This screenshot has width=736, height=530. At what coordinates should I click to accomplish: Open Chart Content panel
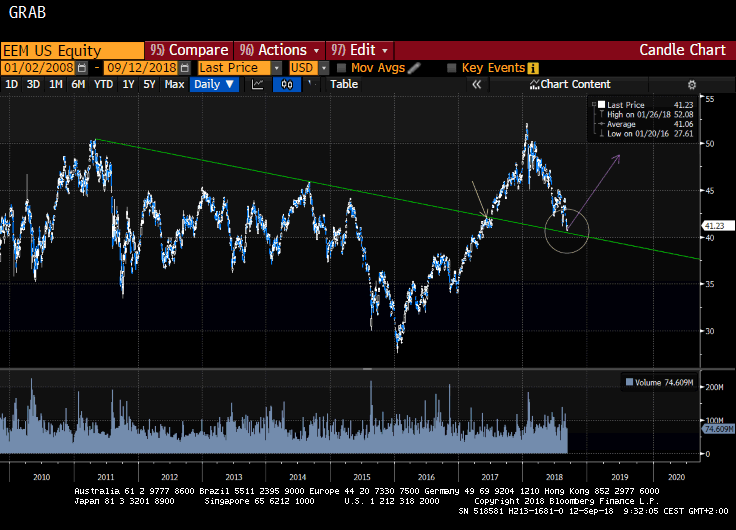(570, 84)
